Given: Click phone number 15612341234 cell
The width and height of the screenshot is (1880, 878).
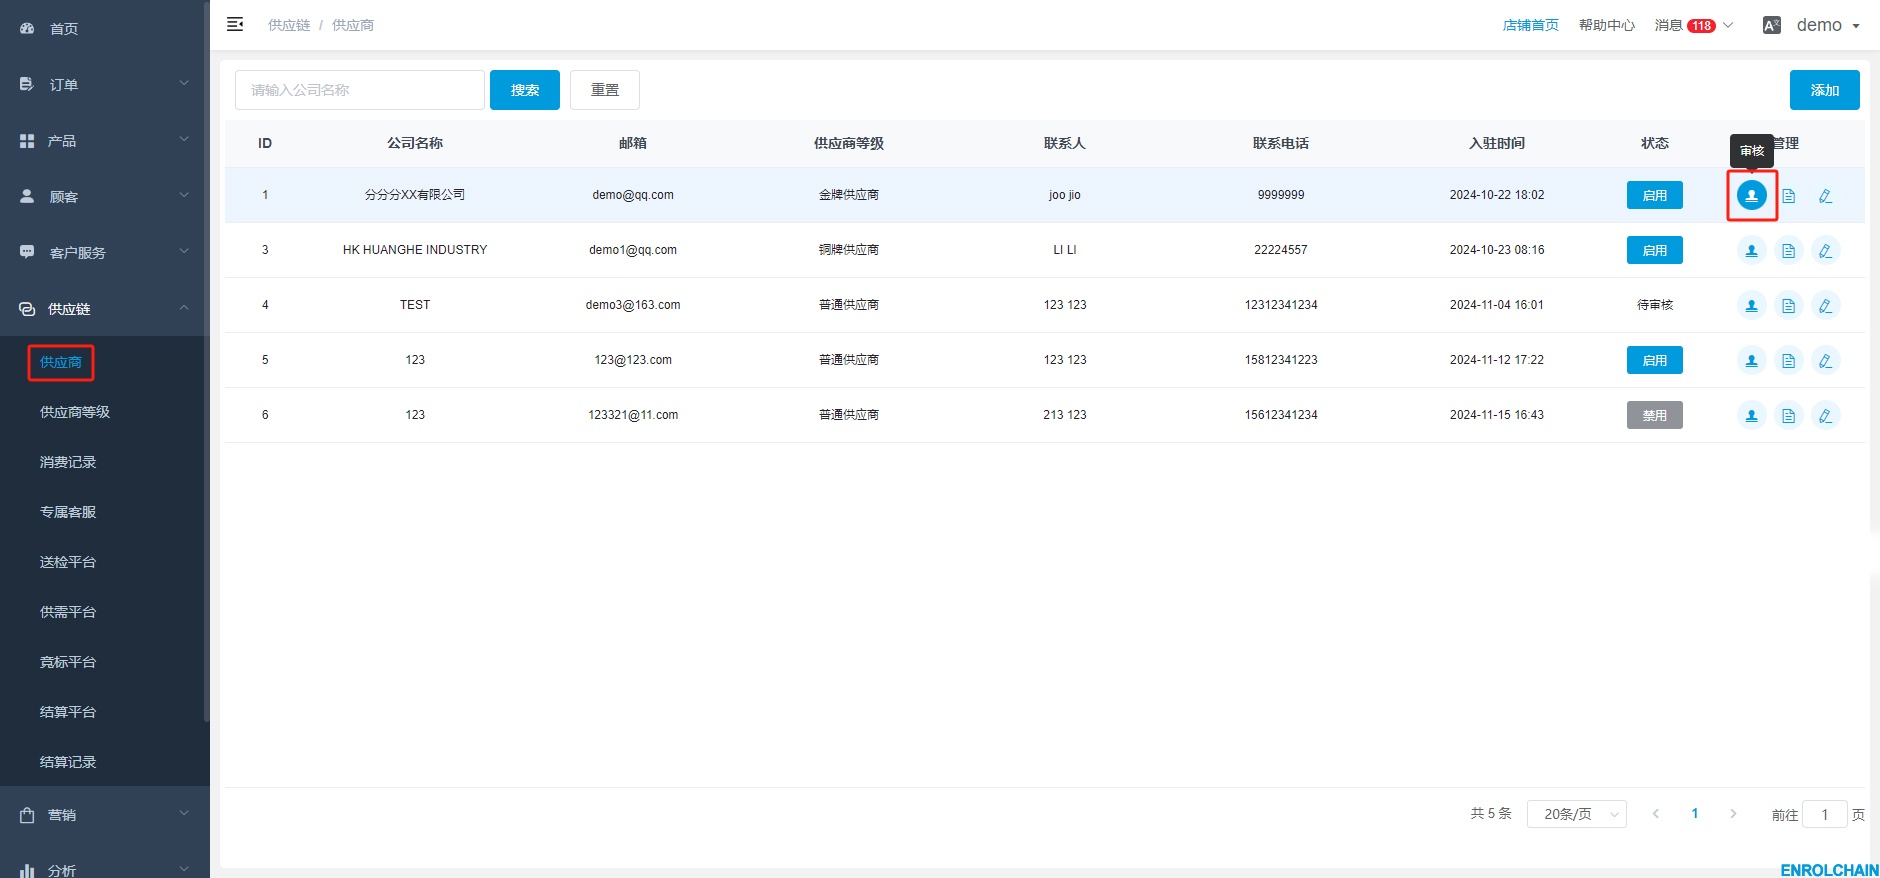Looking at the screenshot, I should tap(1280, 415).
